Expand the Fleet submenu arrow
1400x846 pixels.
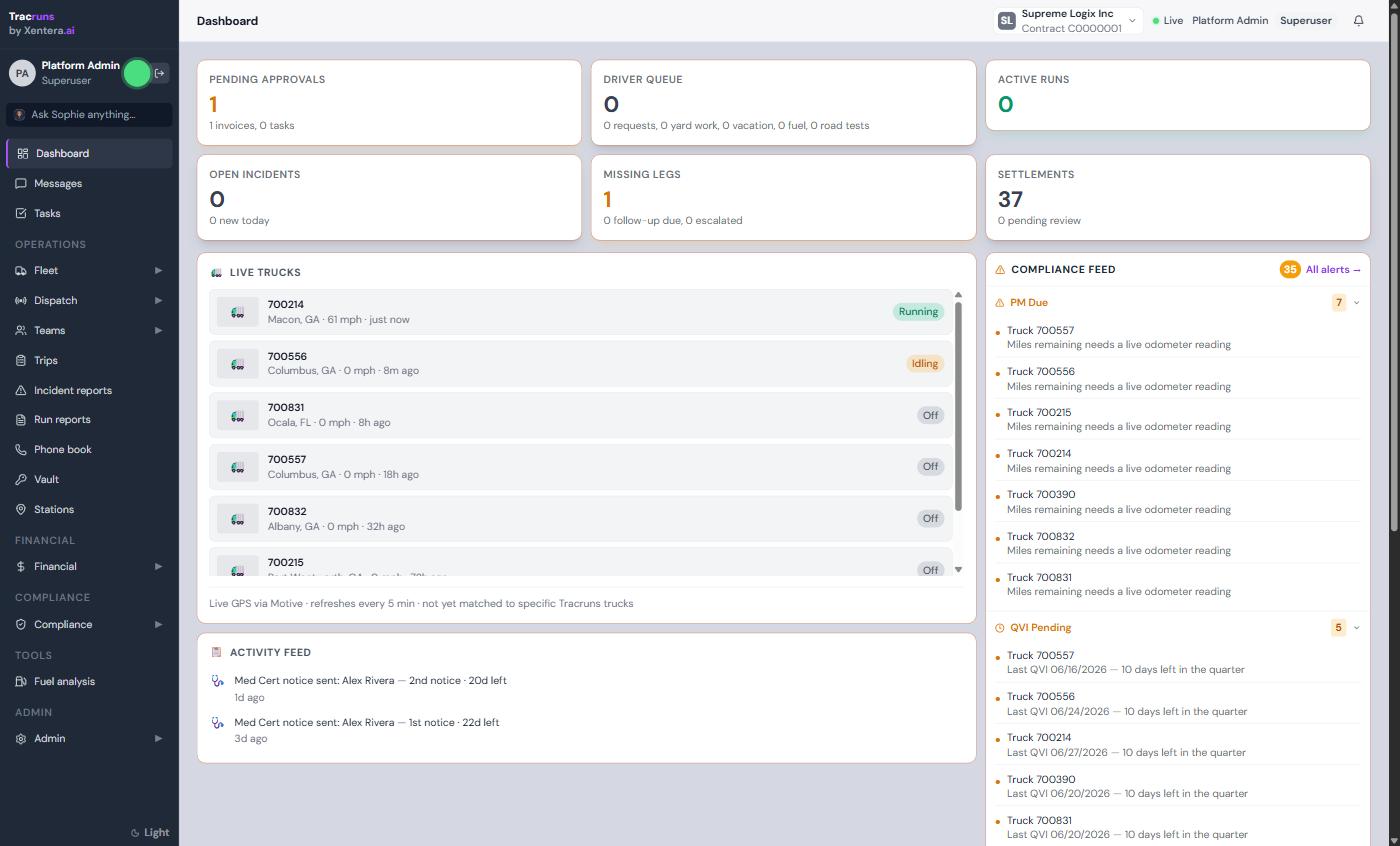tap(158, 271)
